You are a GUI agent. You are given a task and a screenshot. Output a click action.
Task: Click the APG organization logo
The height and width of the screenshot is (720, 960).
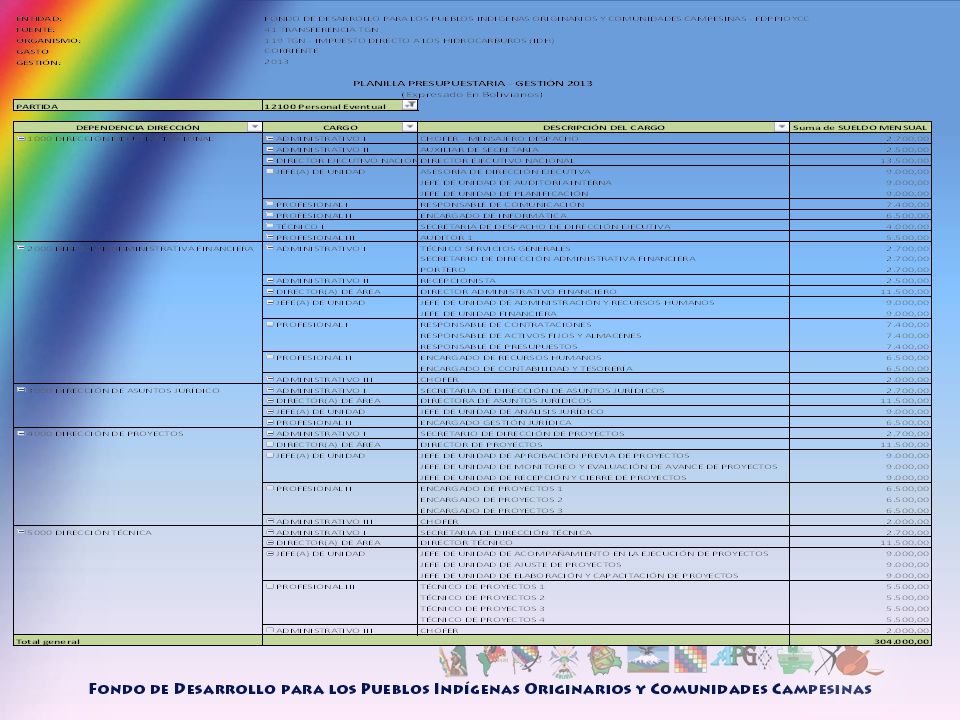coord(733,659)
